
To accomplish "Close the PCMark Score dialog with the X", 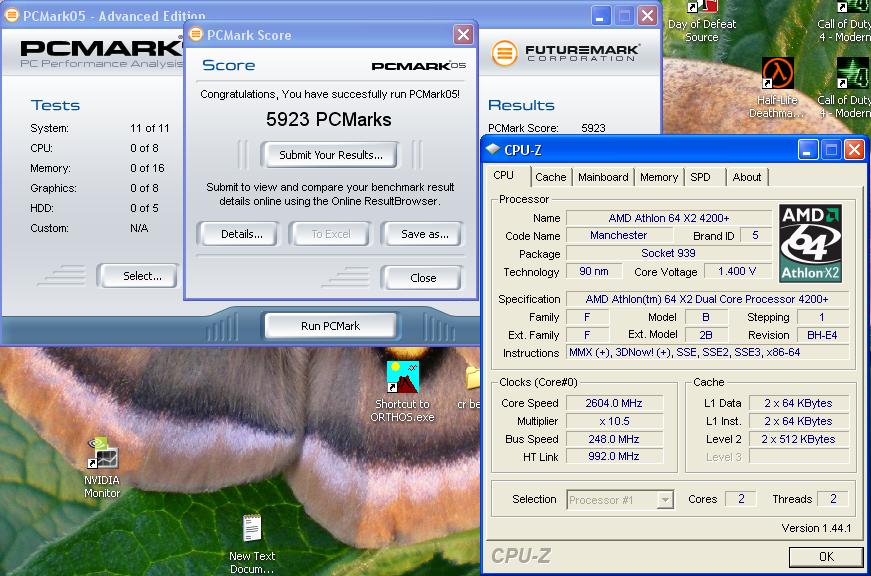I will coord(463,34).
